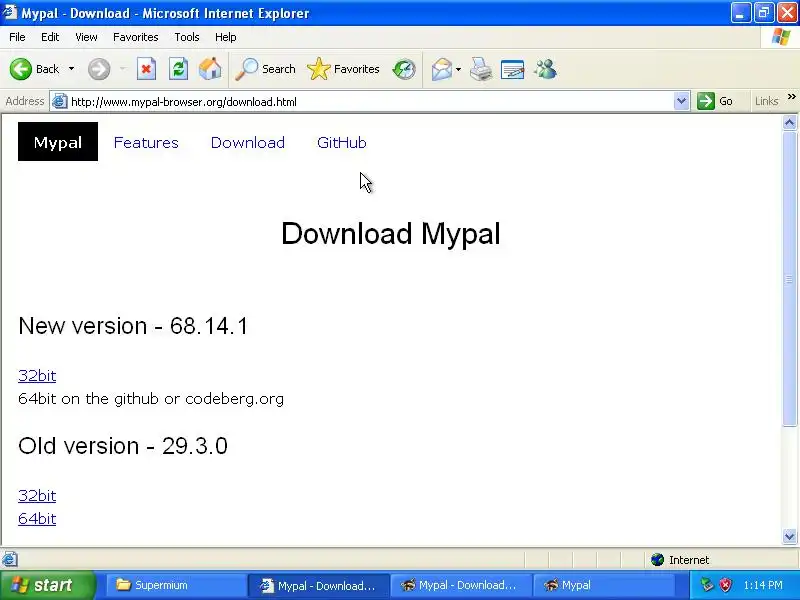Click the Internet zone globe in status bar

[657, 560]
